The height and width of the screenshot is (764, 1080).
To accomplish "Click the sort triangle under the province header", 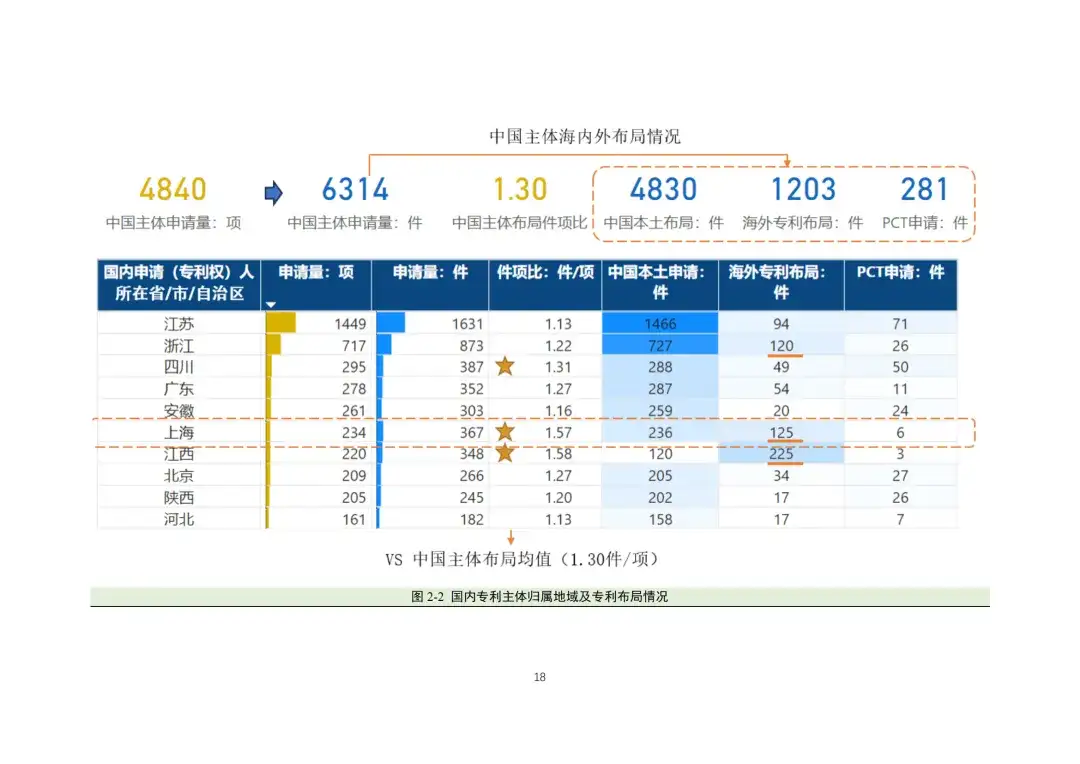I will point(271,304).
